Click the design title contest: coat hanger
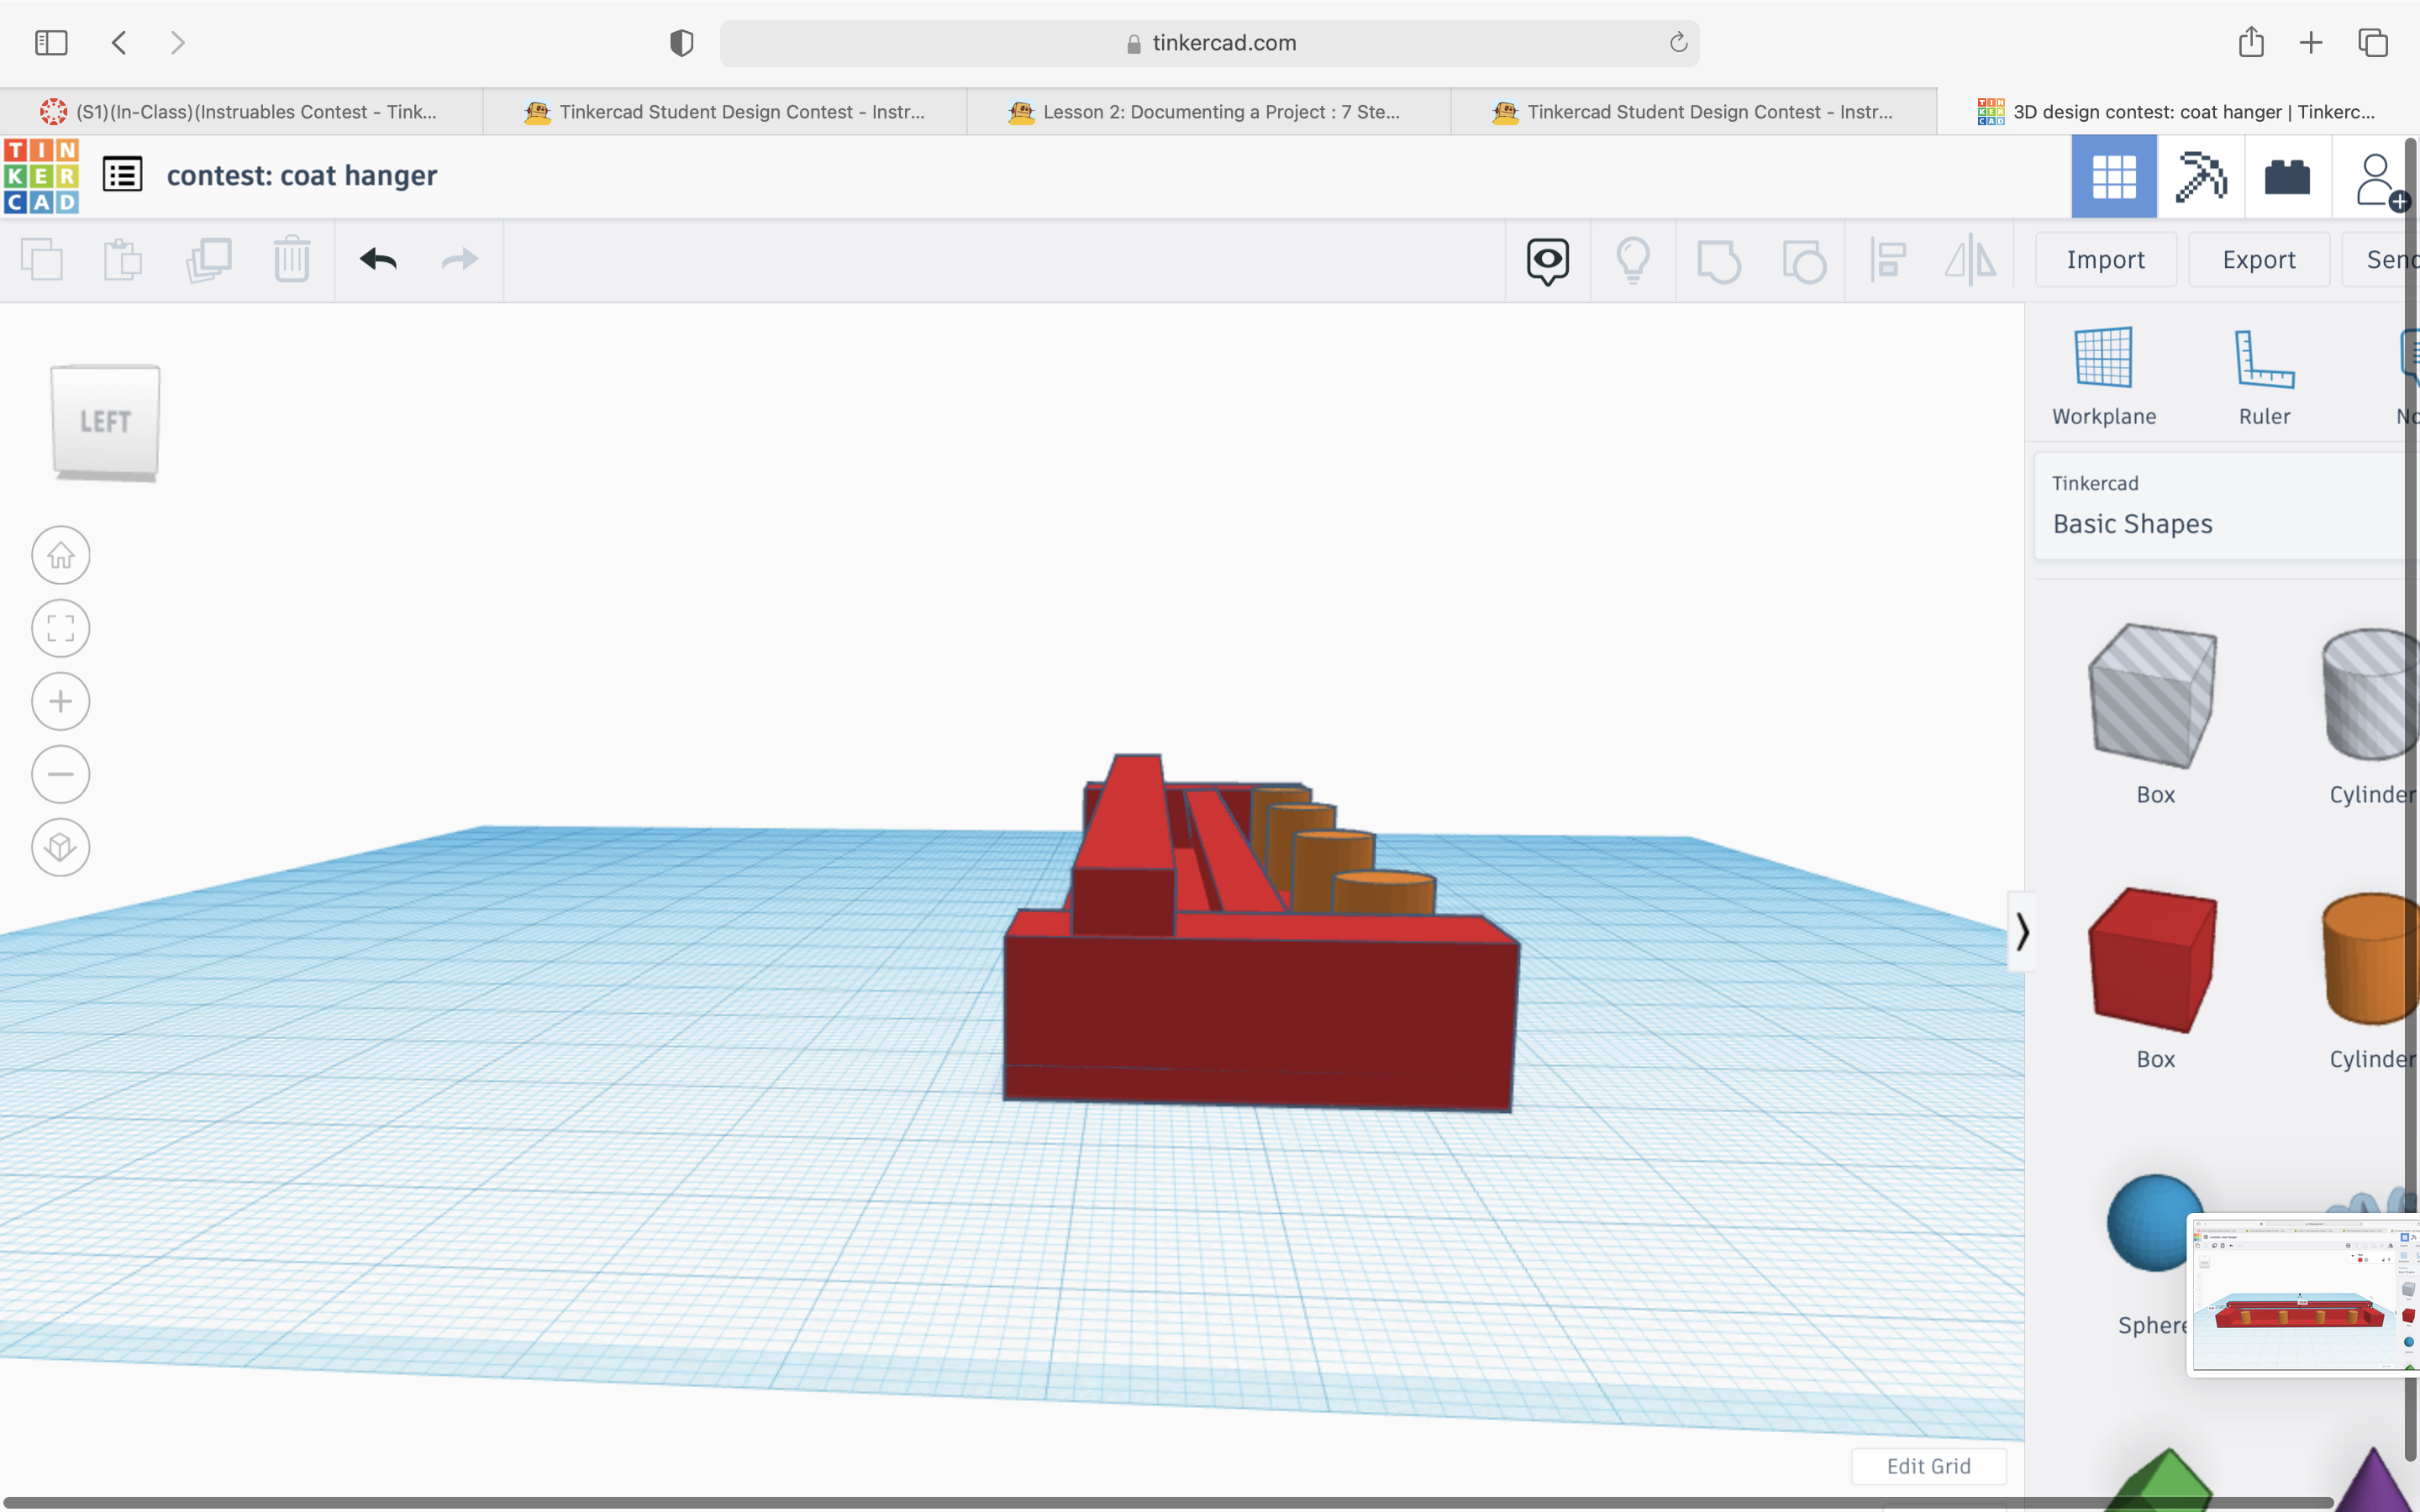 click(301, 175)
